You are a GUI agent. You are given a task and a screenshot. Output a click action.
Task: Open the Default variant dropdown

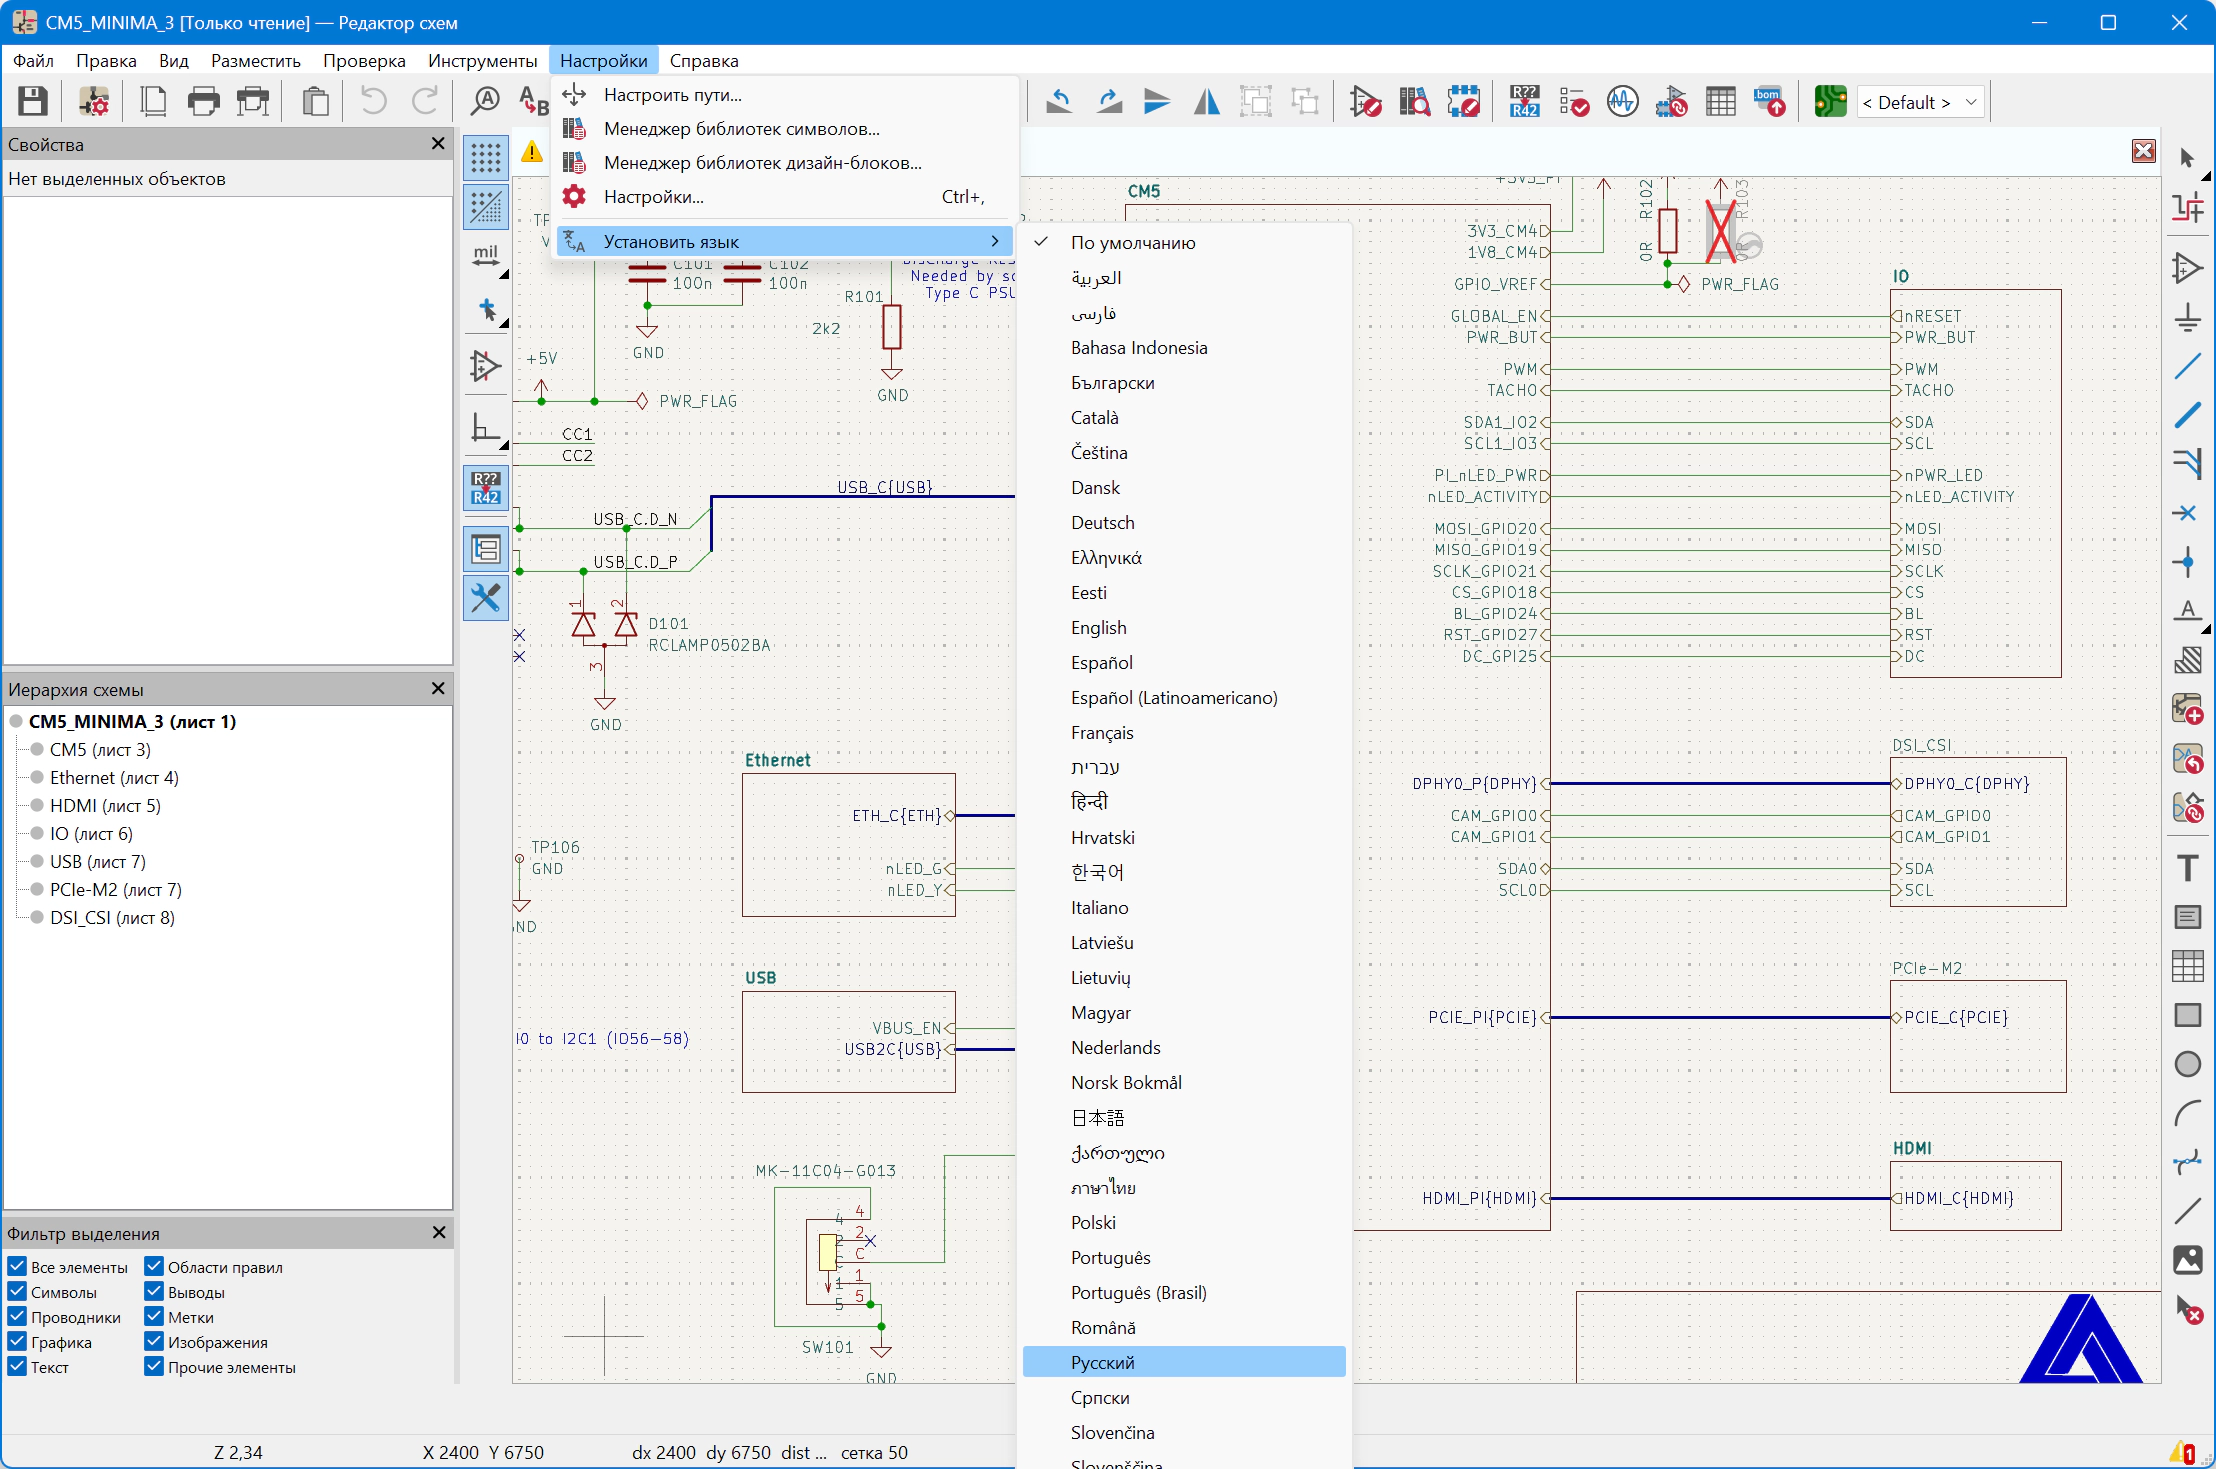pyautogui.click(x=1920, y=102)
